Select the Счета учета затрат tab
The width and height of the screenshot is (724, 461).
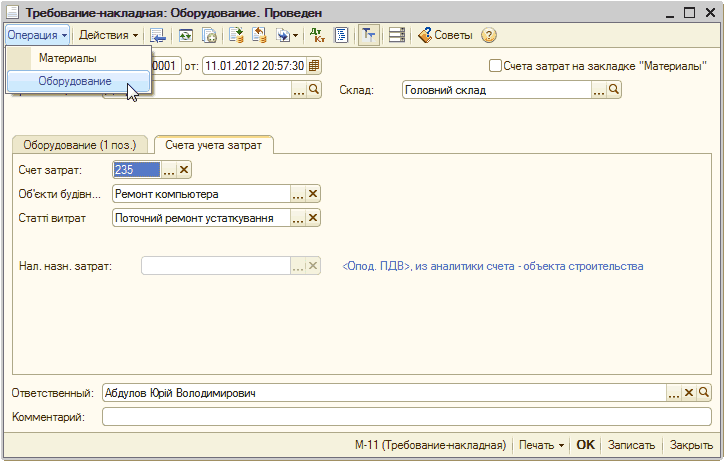tap(214, 145)
